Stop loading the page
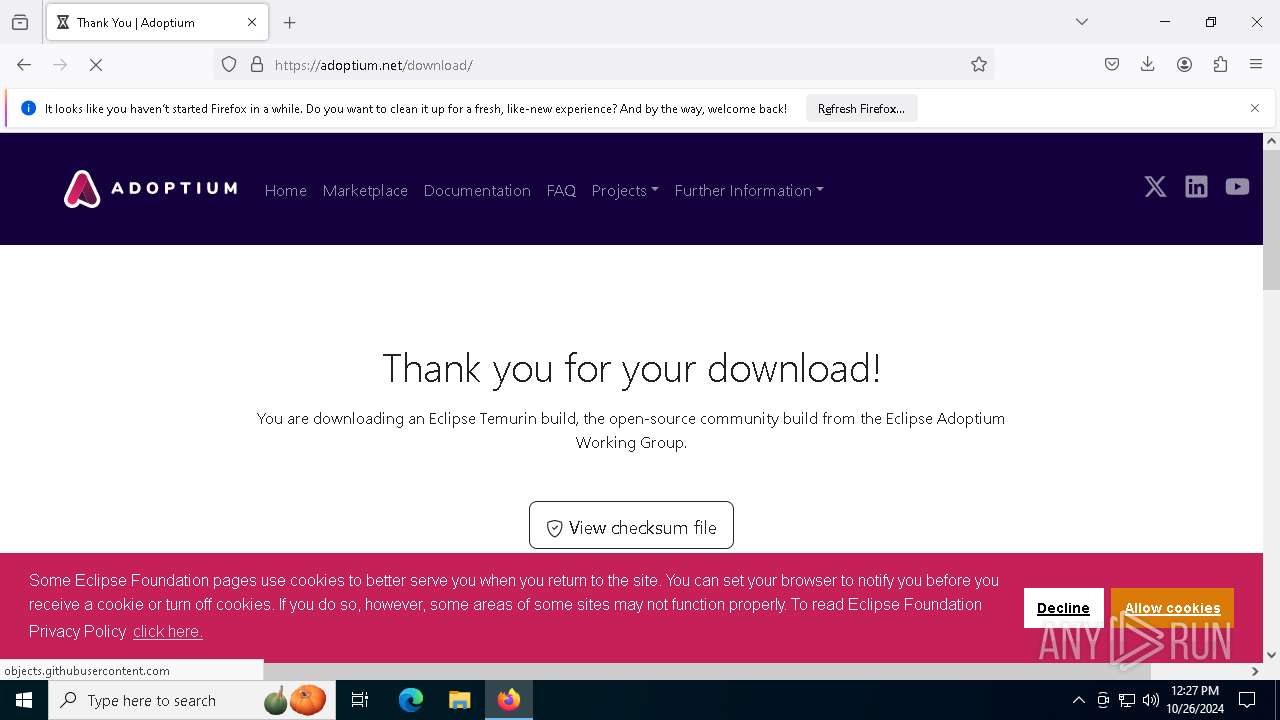1280x720 pixels. 96,65
